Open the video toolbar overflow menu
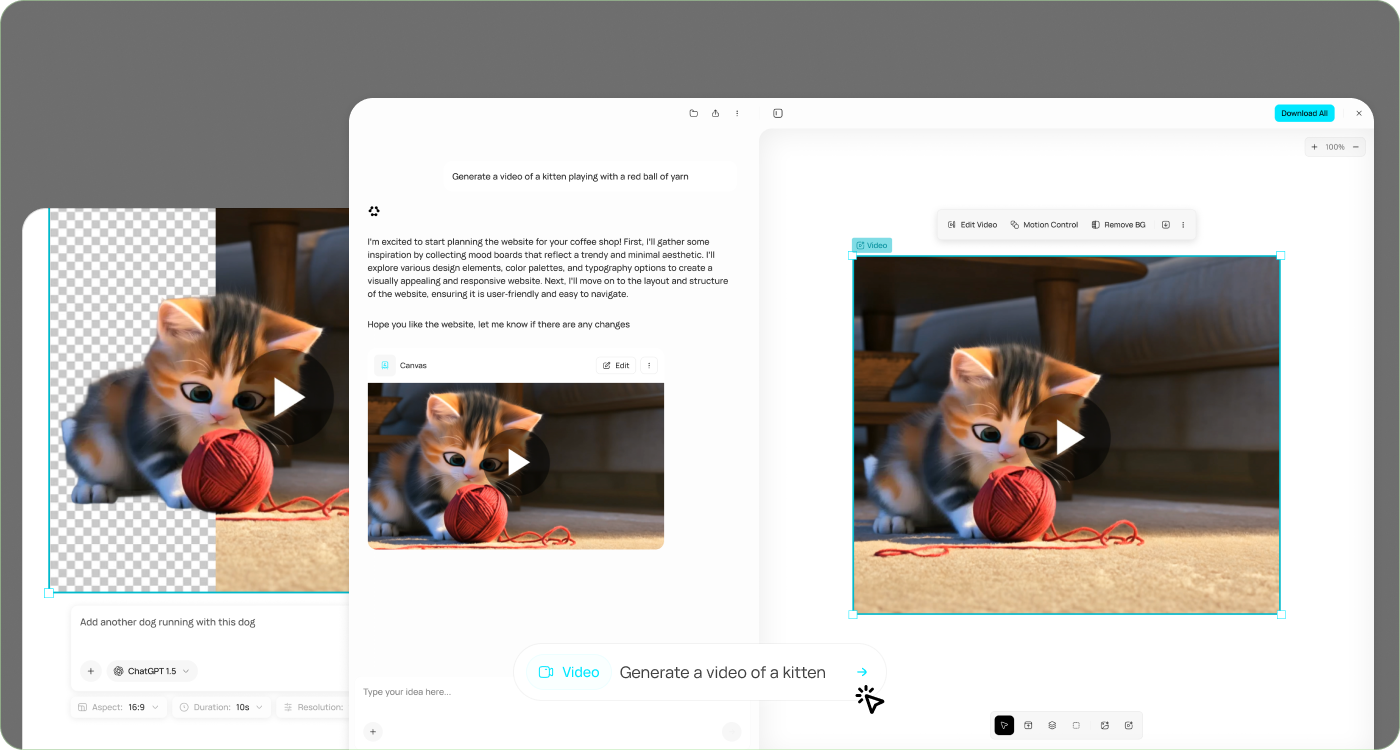 [x=1183, y=224]
